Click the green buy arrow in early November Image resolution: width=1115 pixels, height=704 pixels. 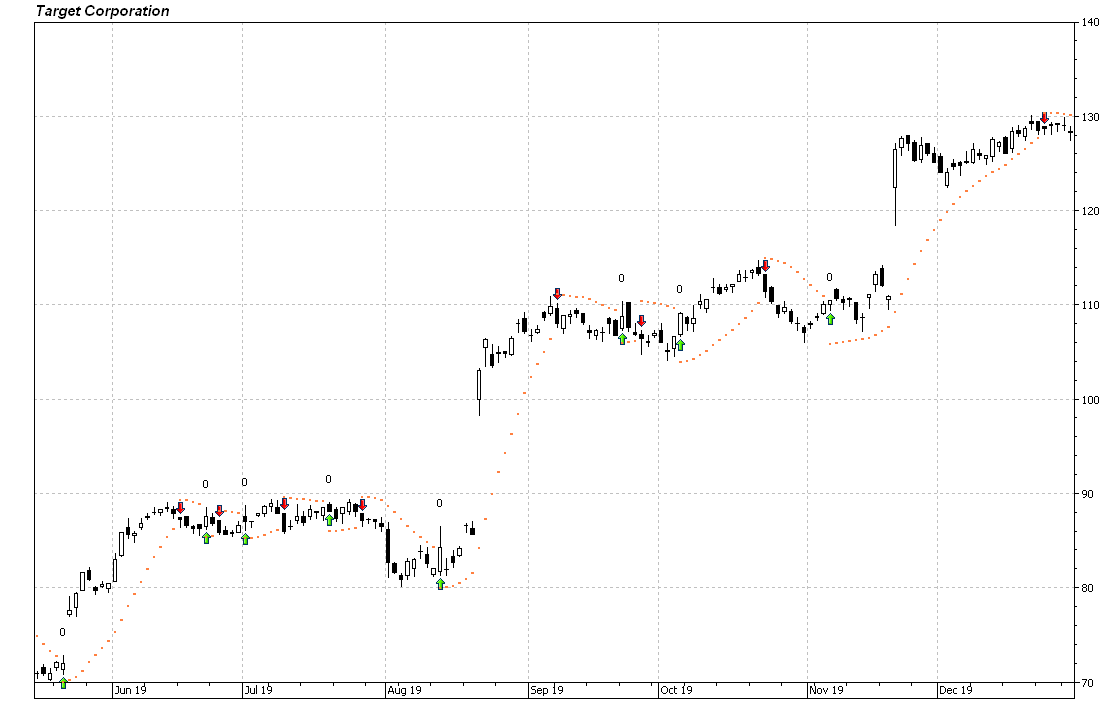pos(831,319)
